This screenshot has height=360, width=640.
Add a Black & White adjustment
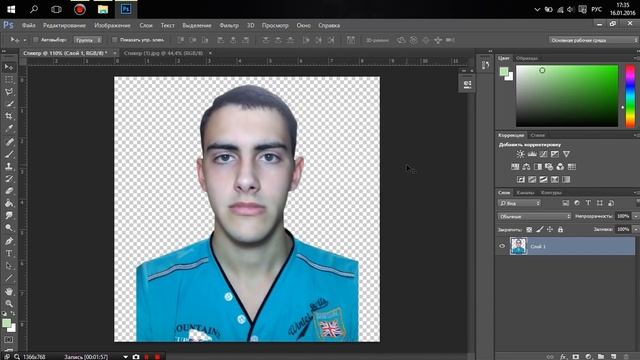coord(538,167)
